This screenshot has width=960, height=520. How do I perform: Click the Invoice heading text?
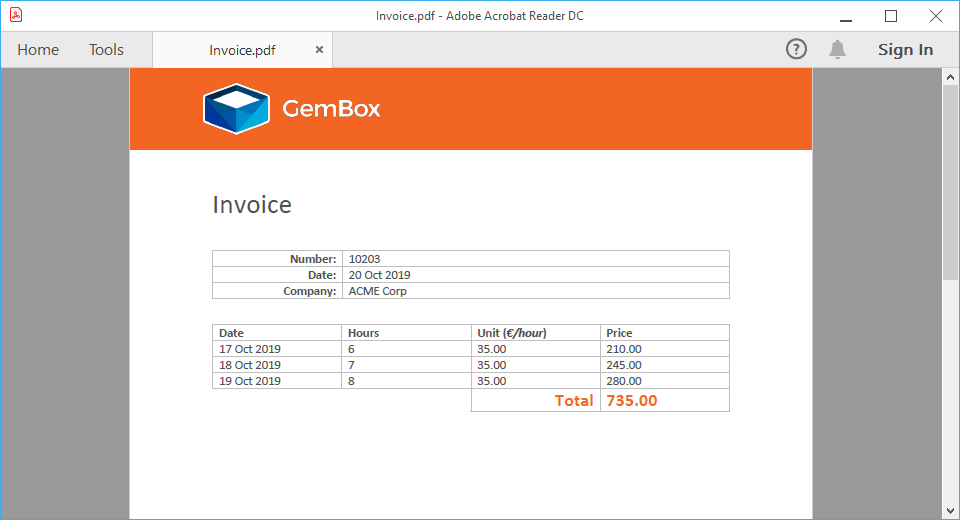(x=252, y=205)
